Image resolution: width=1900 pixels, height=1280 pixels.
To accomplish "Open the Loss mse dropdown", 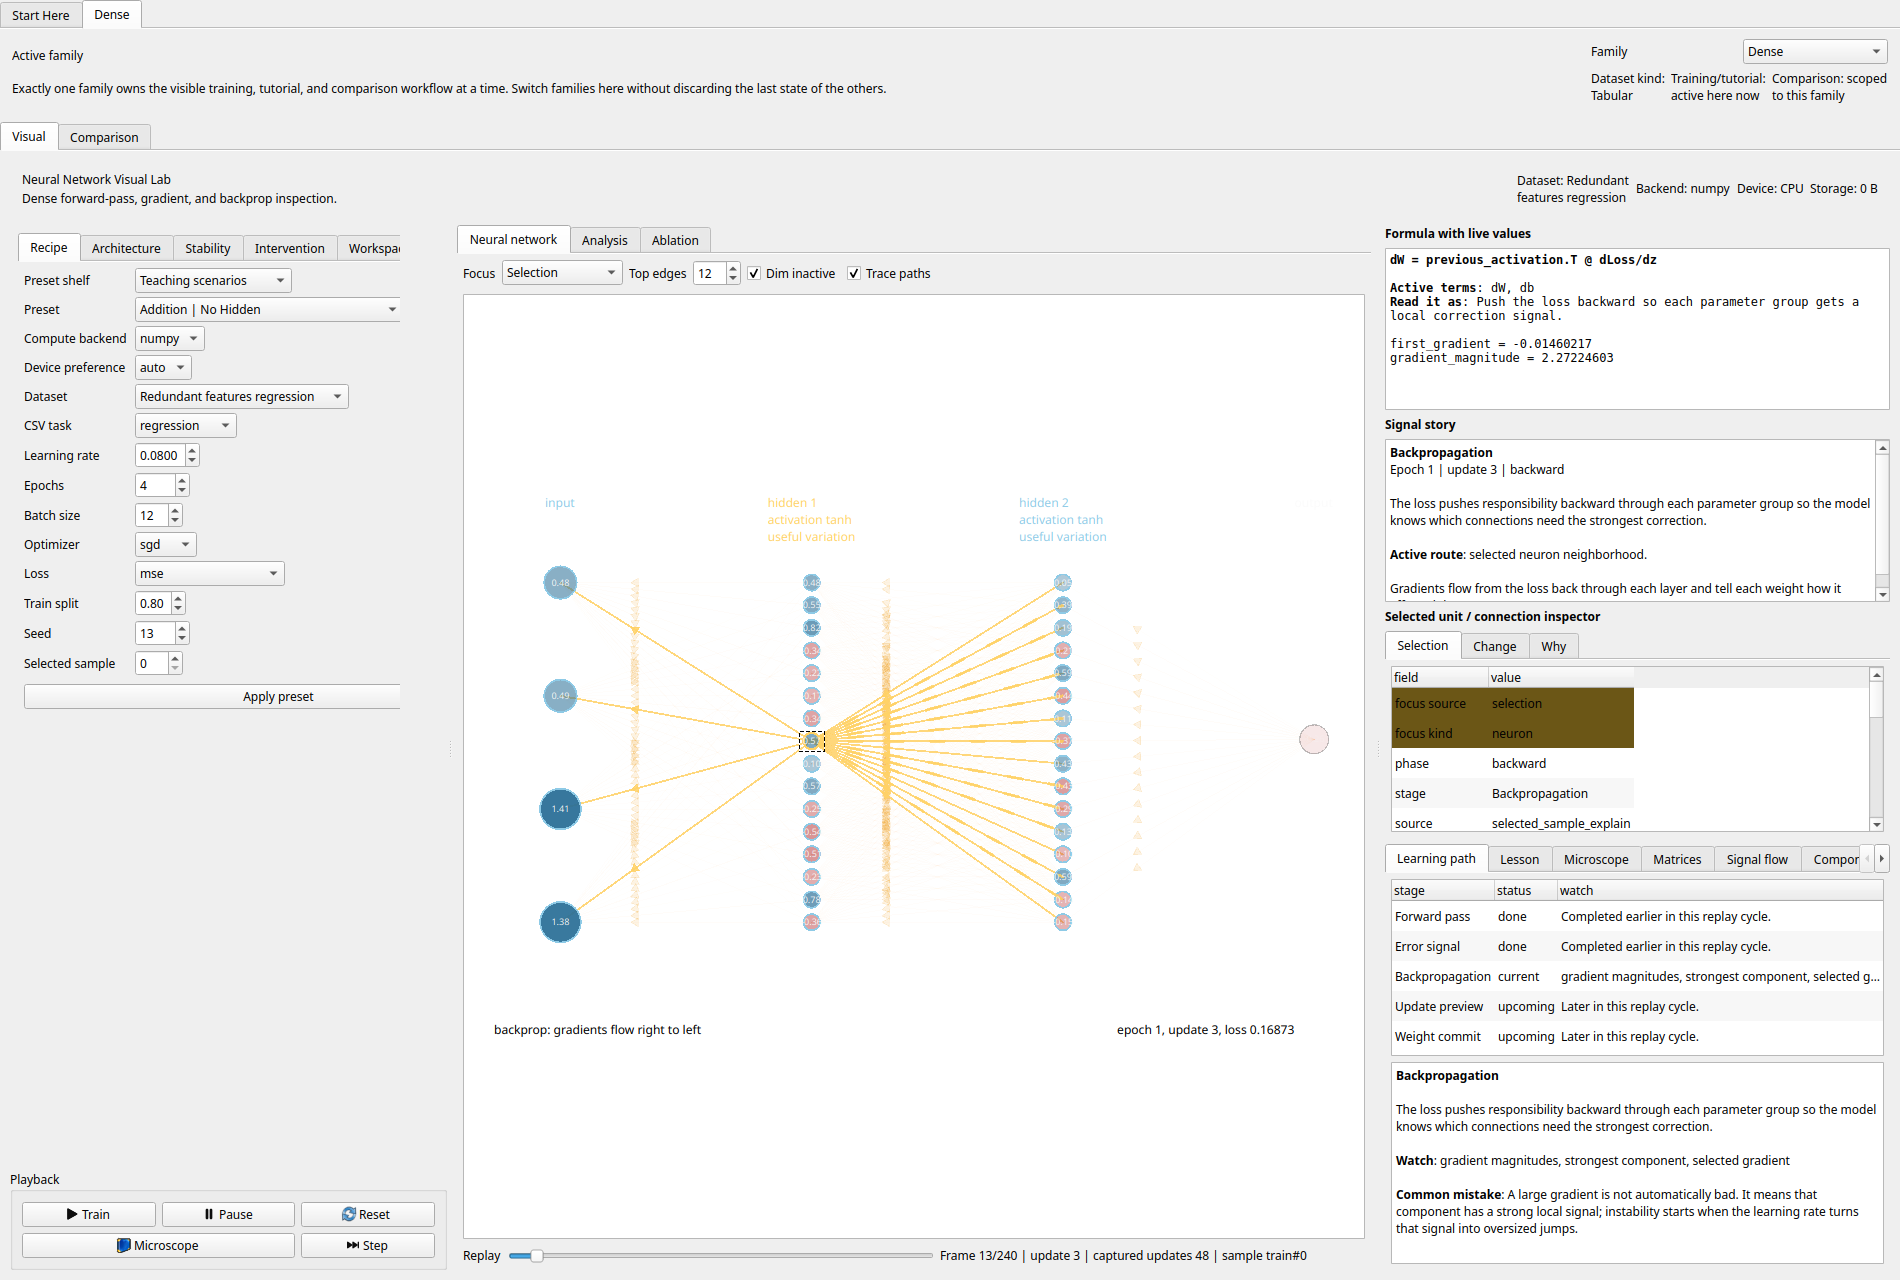I will tap(209, 573).
